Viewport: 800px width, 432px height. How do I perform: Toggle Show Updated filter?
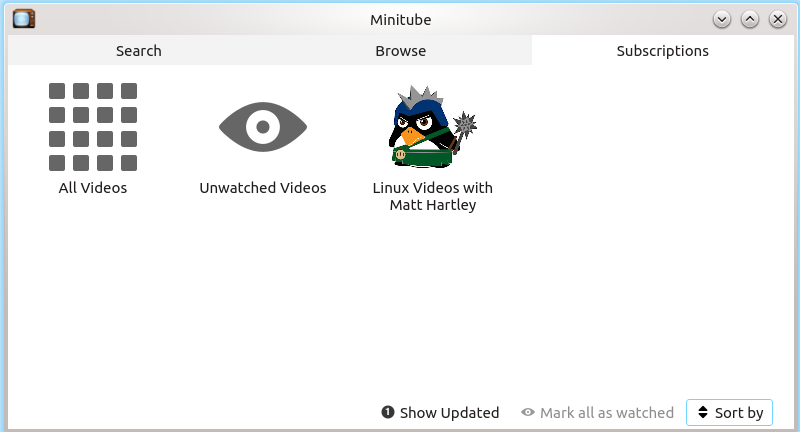[440, 412]
